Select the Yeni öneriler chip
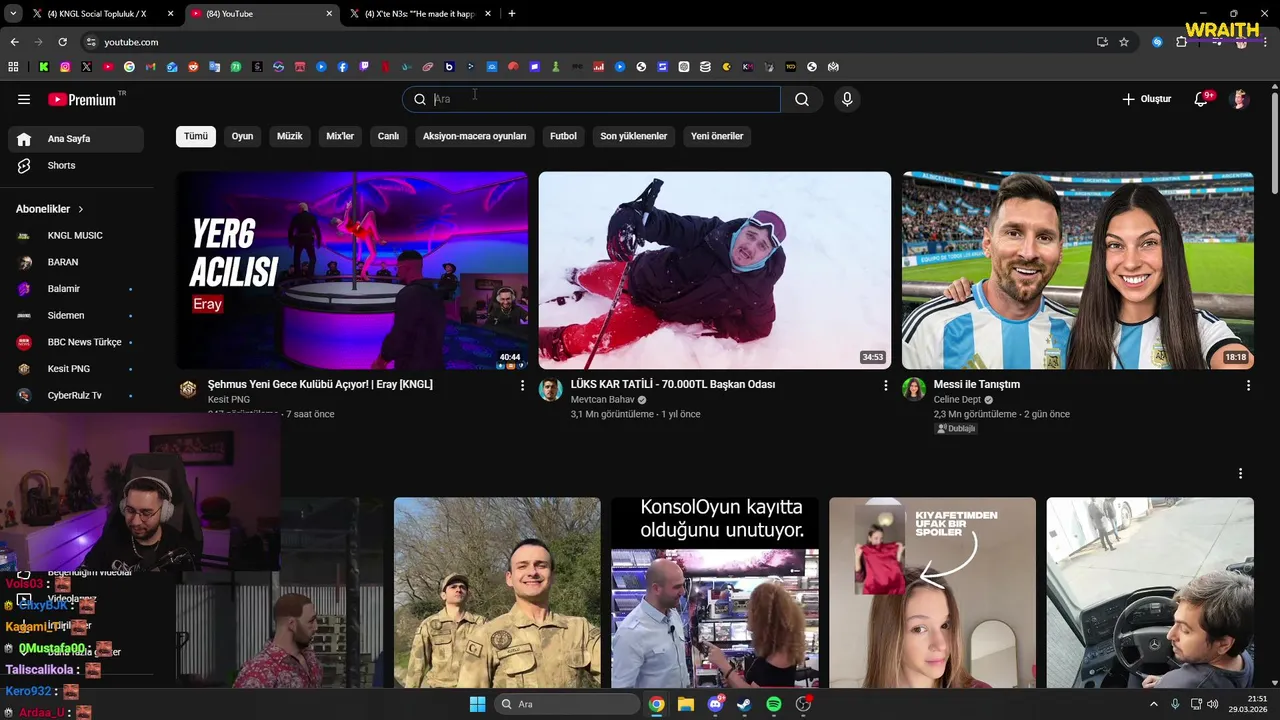 point(717,136)
